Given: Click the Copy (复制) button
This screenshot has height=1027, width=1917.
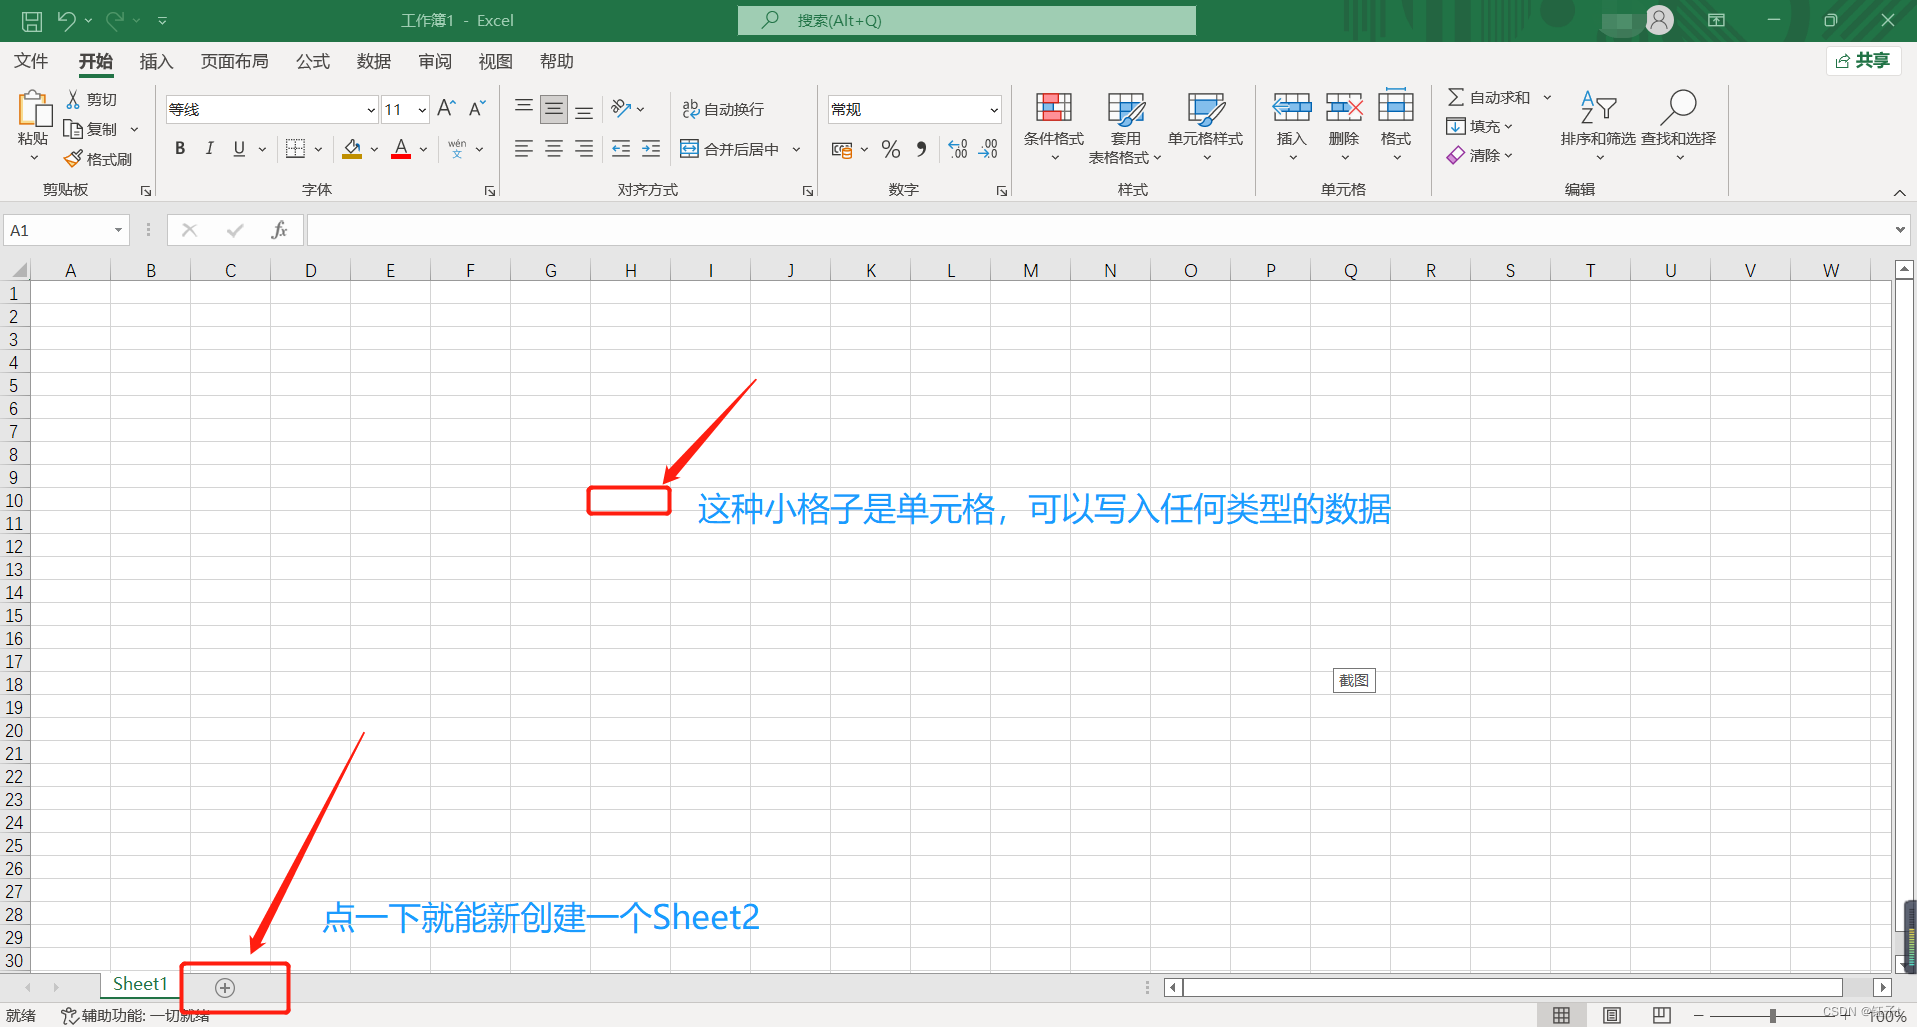Looking at the screenshot, I should (x=91, y=129).
